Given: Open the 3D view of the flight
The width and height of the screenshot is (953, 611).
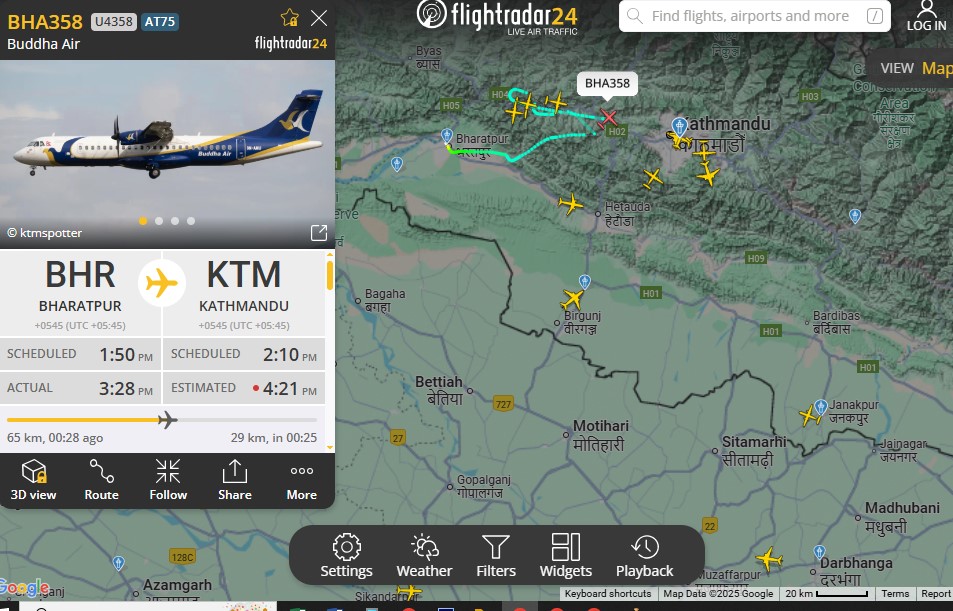Looking at the screenshot, I should click(33, 480).
